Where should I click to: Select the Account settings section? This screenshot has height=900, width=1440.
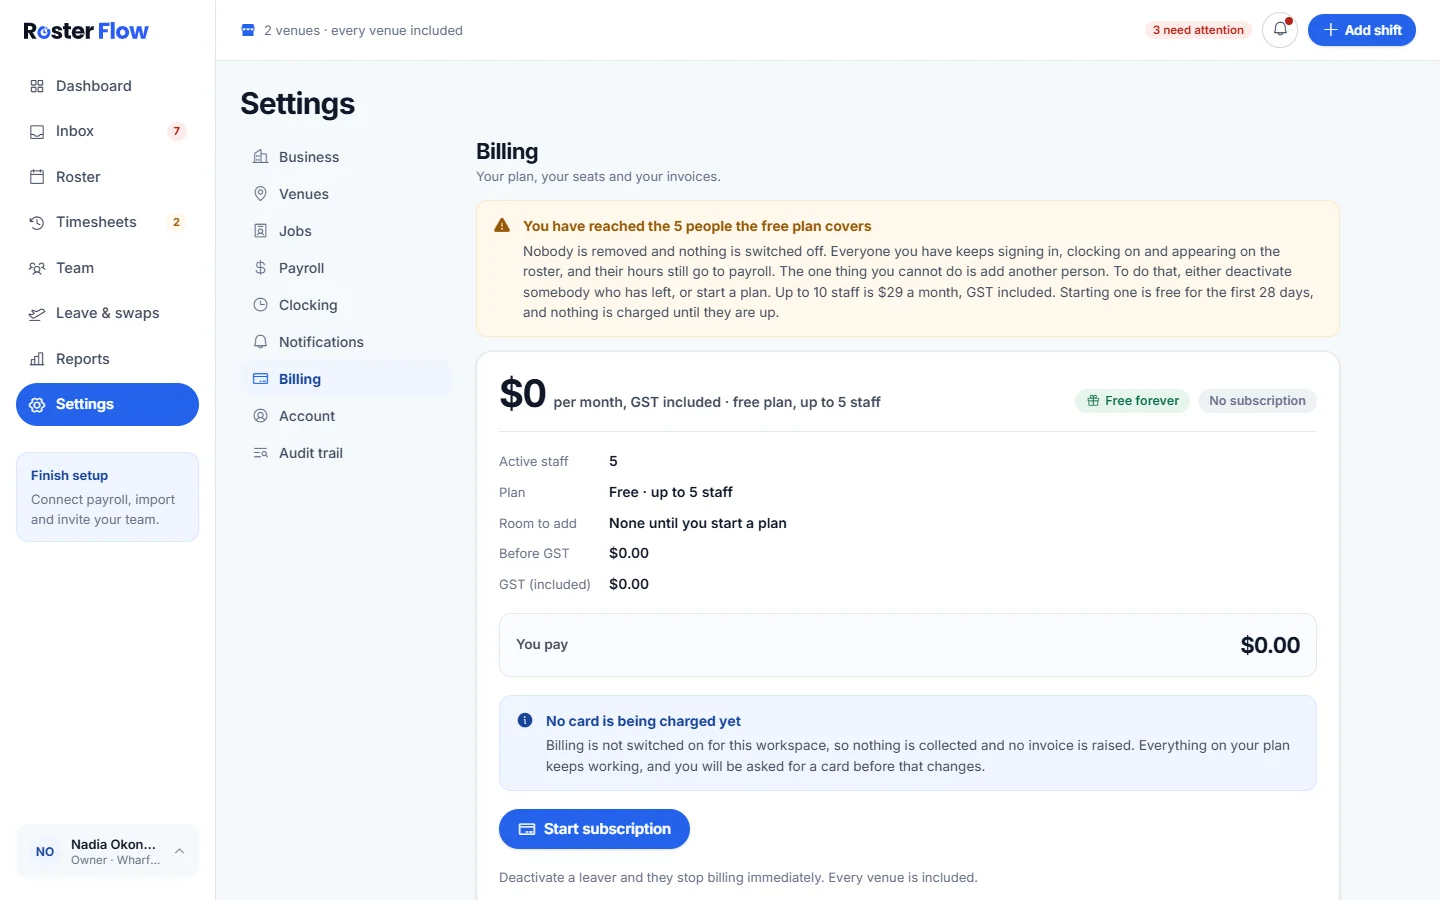[346, 416]
